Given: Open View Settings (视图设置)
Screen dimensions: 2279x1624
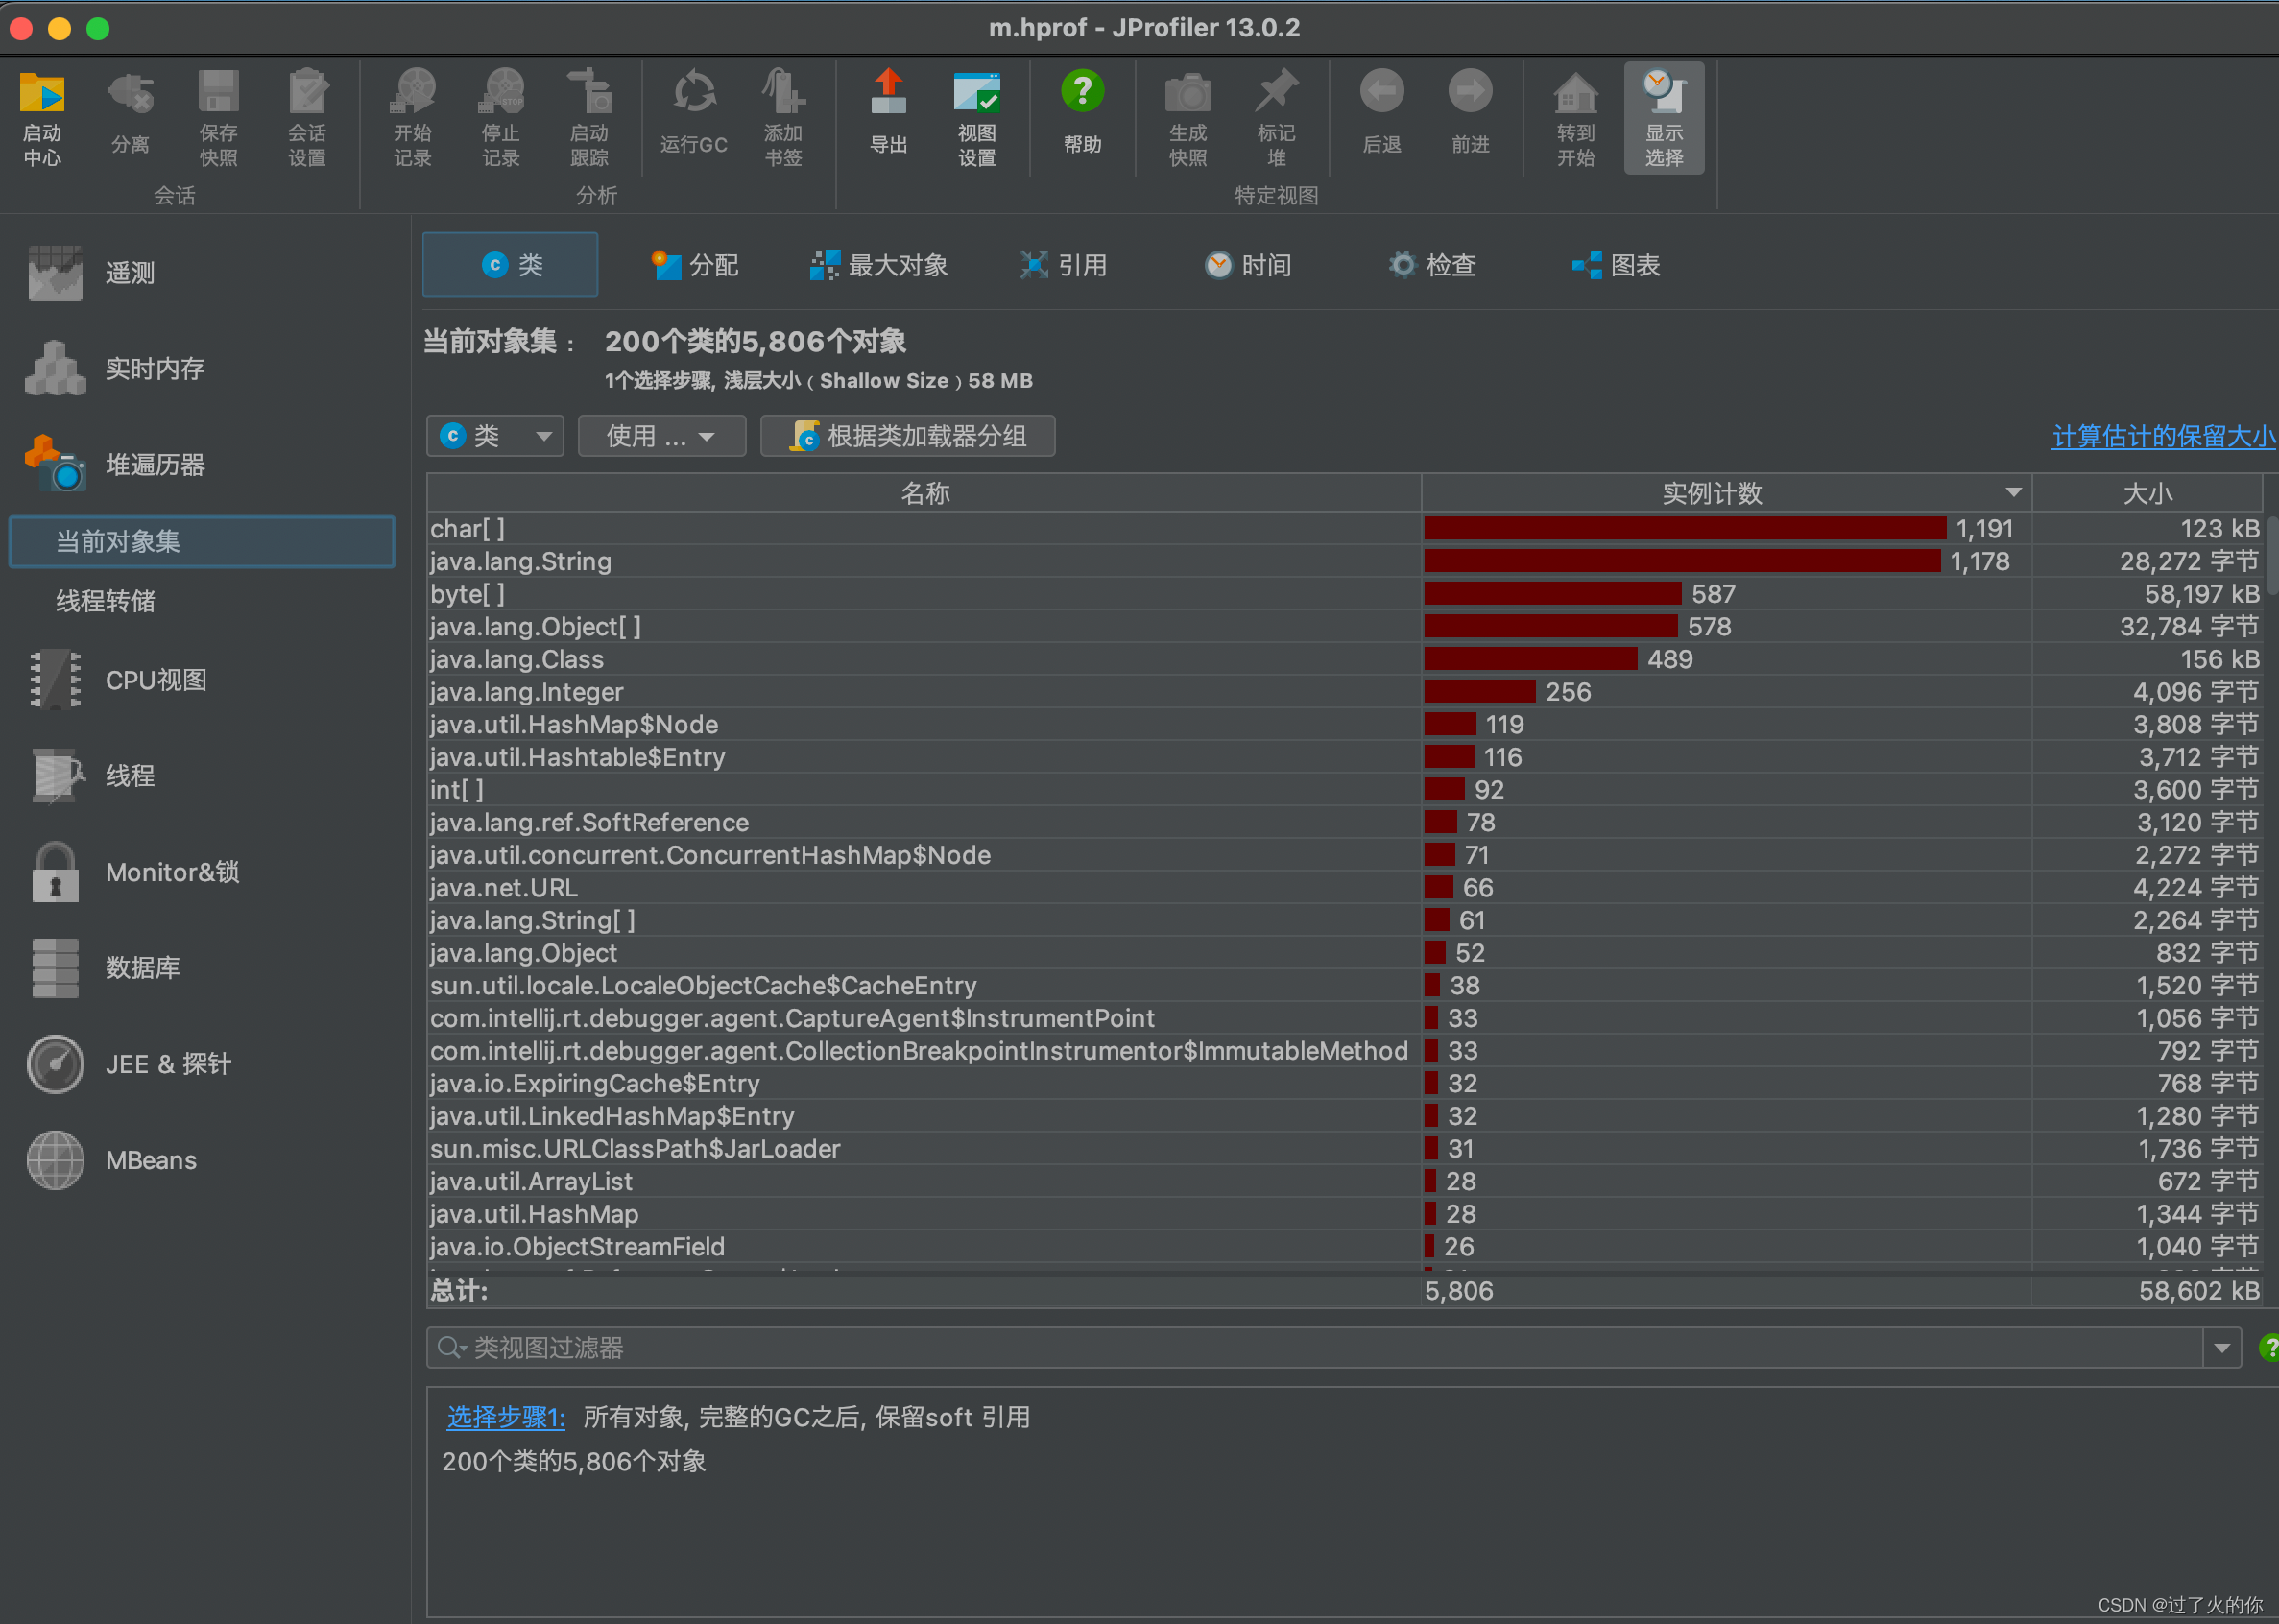Looking at the screenshot, I should pos(977,118).
